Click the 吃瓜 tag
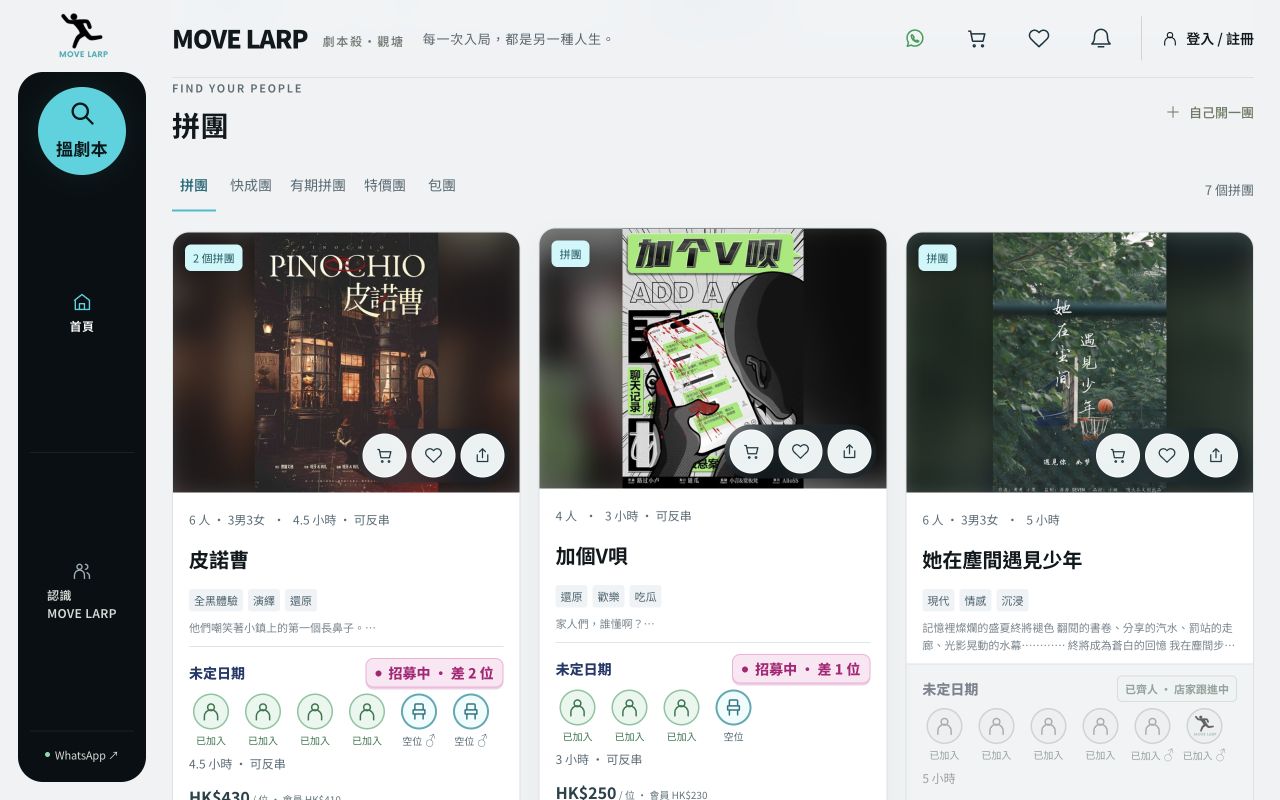Viewport: 1280px width, 800px height. click(645, 597)
